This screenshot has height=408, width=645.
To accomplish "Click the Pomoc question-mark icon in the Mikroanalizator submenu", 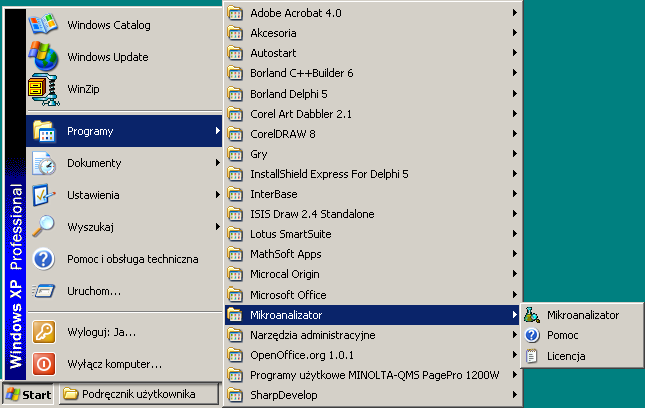I will point(531,335).
